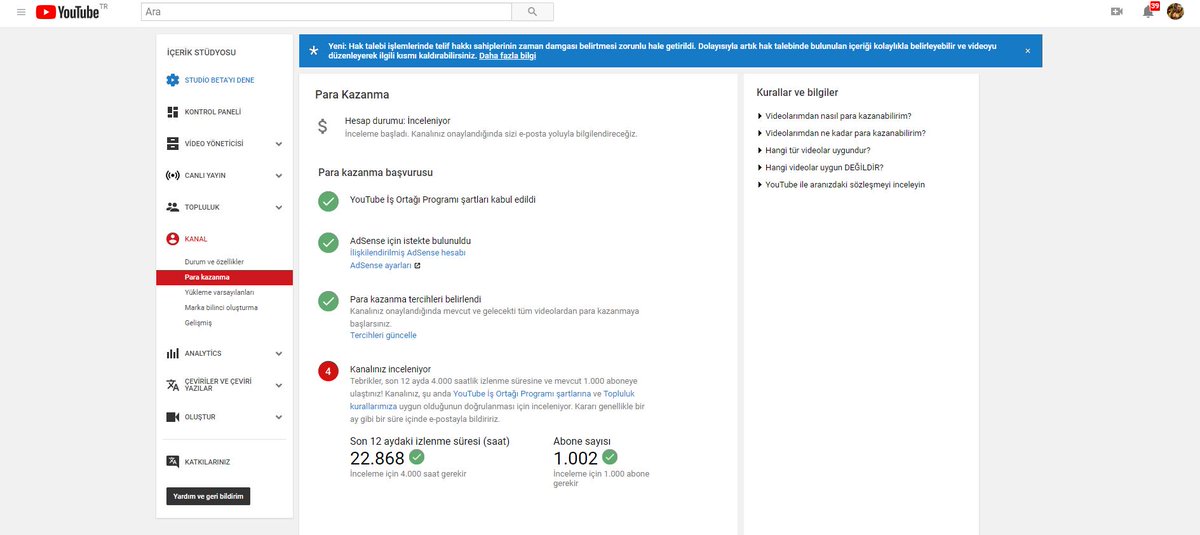The width and height of the screenshot is (1200, 535).
Task: Open Durum ve özellikler submenu item
Action: click(x=214, y=262)
